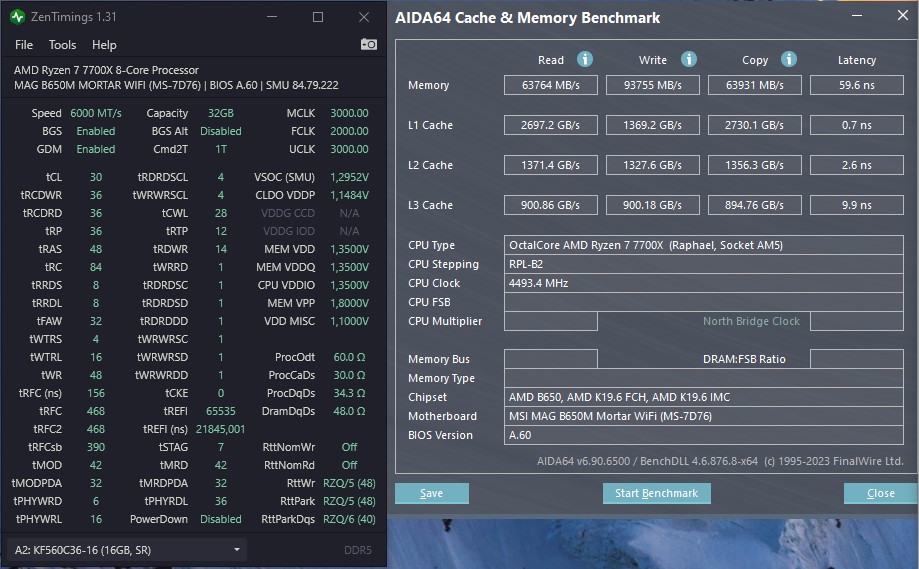The width and height of the screenshot is (919, 569).
Task: Click the MCLK value 3000.00
Action: coord(349,113)
